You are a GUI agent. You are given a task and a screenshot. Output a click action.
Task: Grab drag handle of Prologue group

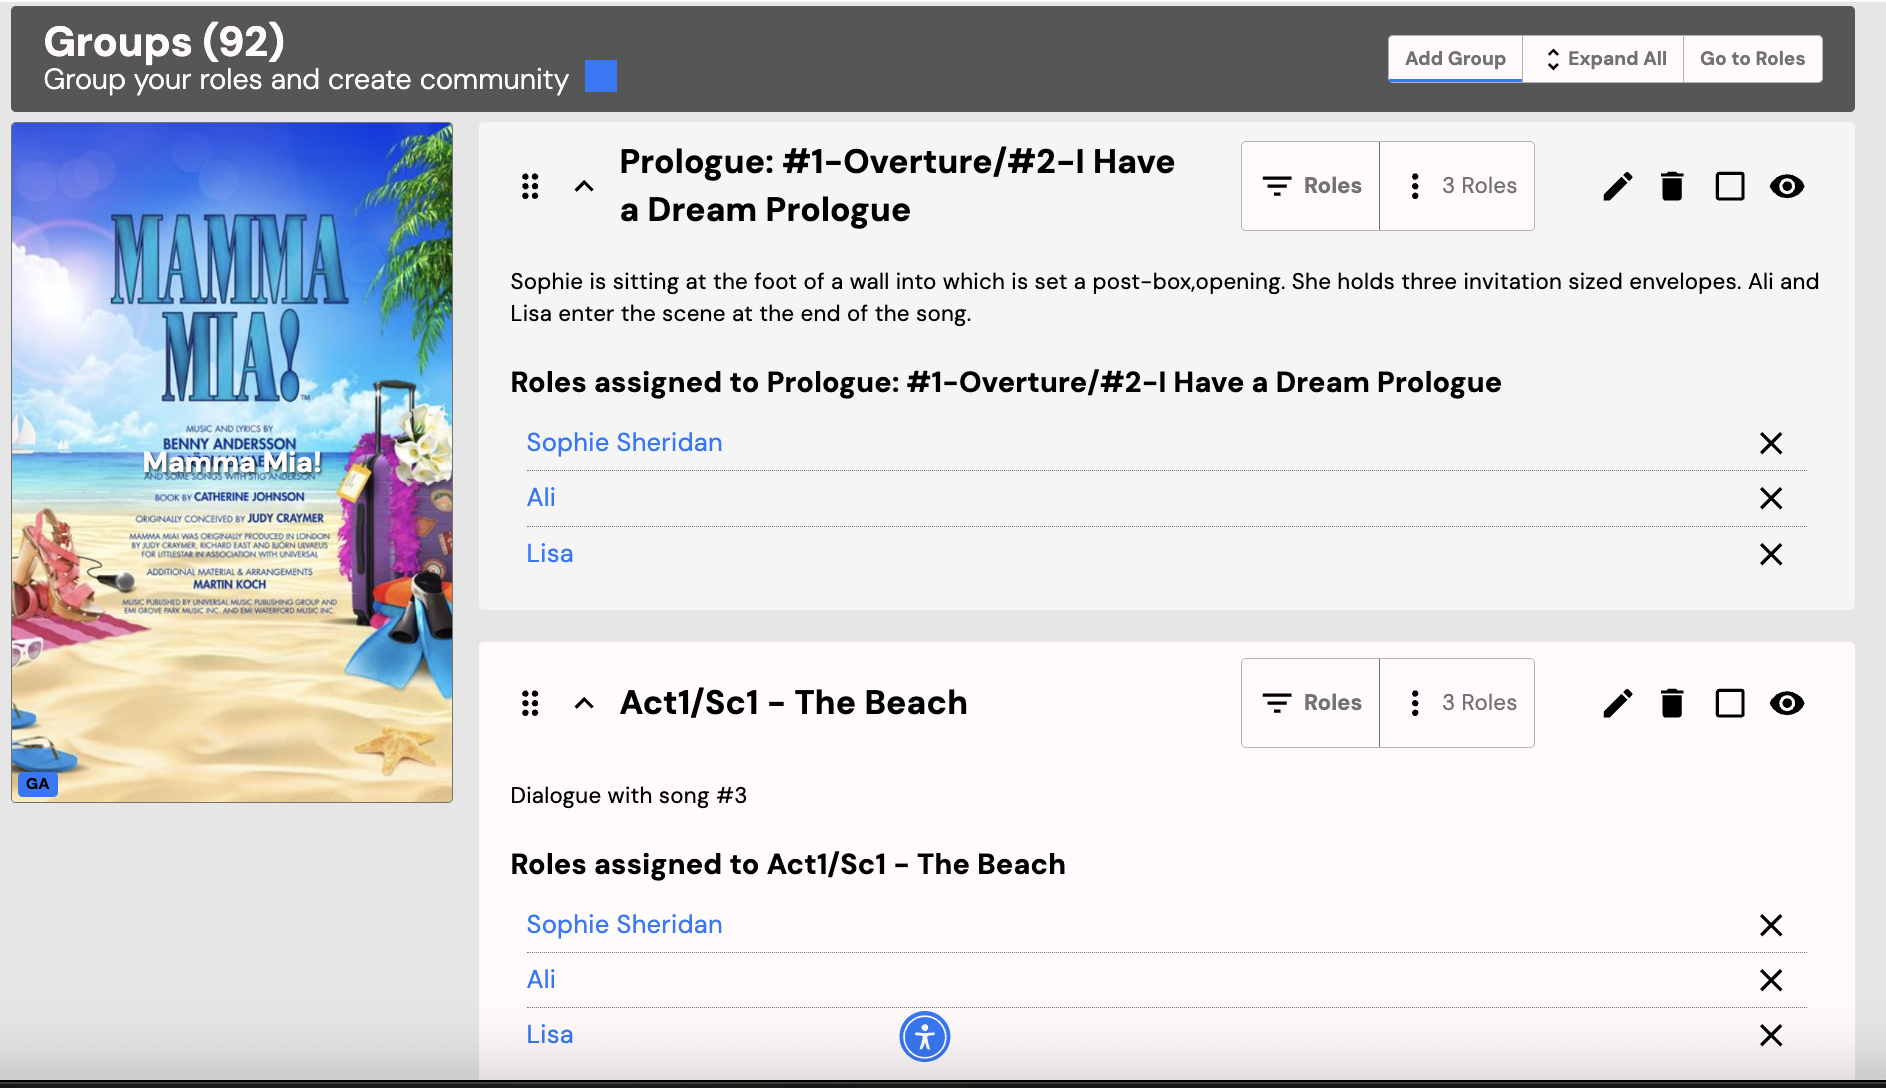(530, 186)
